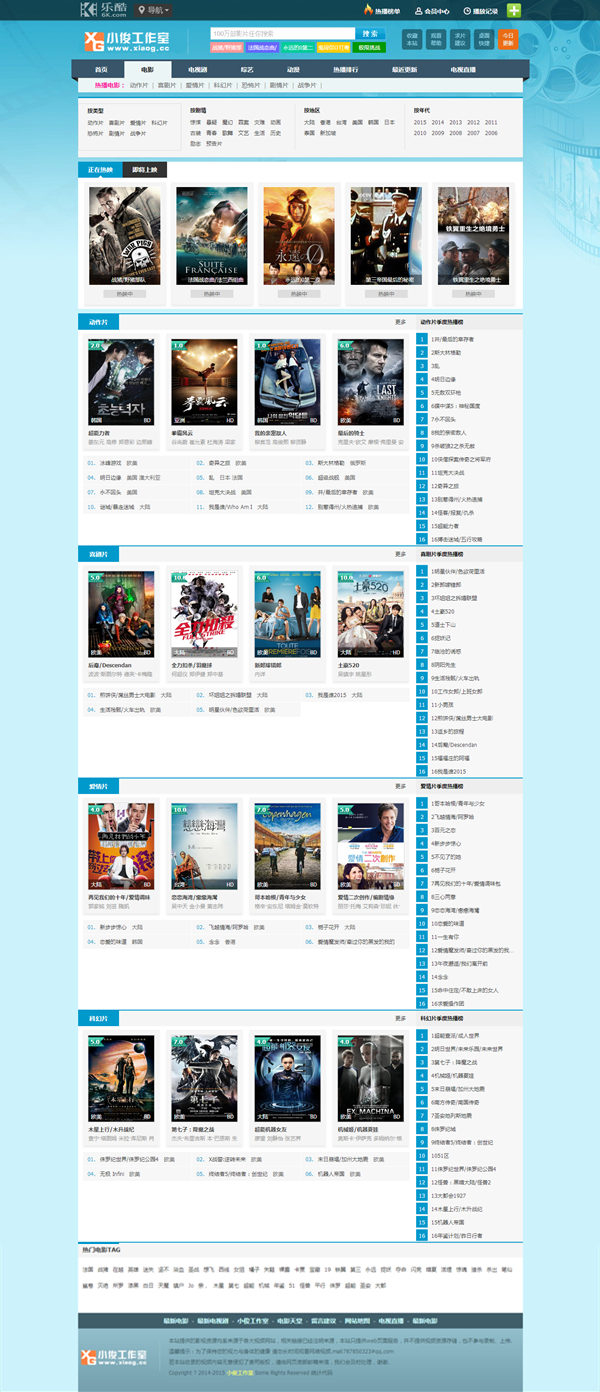Open list item 11 我是谁/Who Am I
Viewport: 600px width, 1392px height.
coord(232,507)
